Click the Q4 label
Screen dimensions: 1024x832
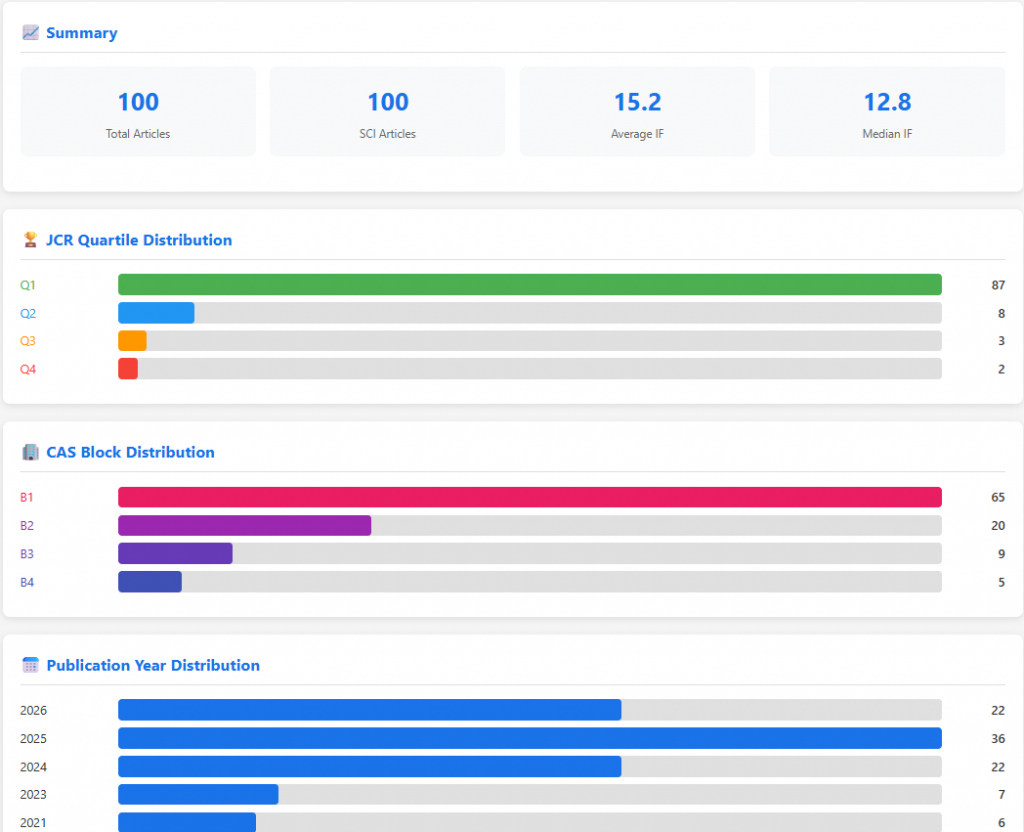(27, 370)
